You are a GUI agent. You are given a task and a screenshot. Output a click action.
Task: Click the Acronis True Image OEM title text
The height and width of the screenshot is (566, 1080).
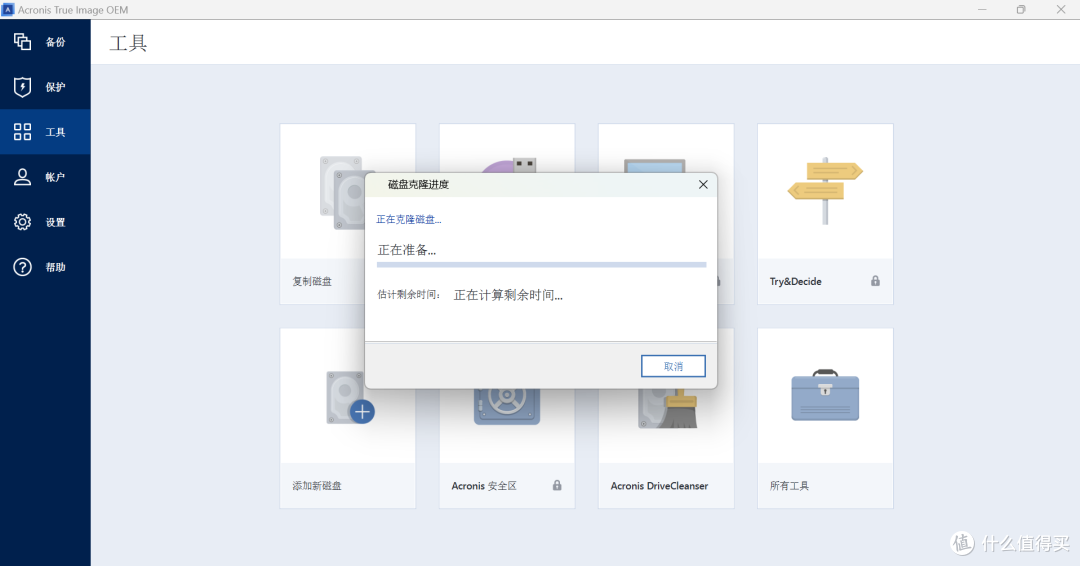click(73, 10)
